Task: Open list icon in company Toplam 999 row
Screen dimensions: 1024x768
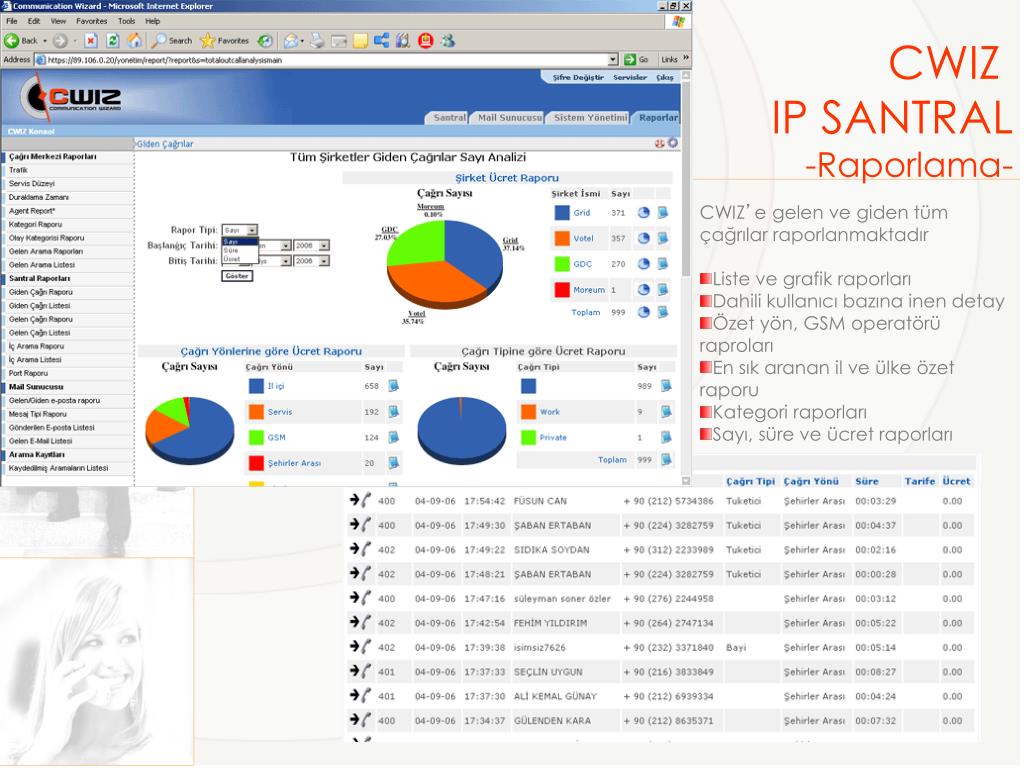Action: (663, 312)
